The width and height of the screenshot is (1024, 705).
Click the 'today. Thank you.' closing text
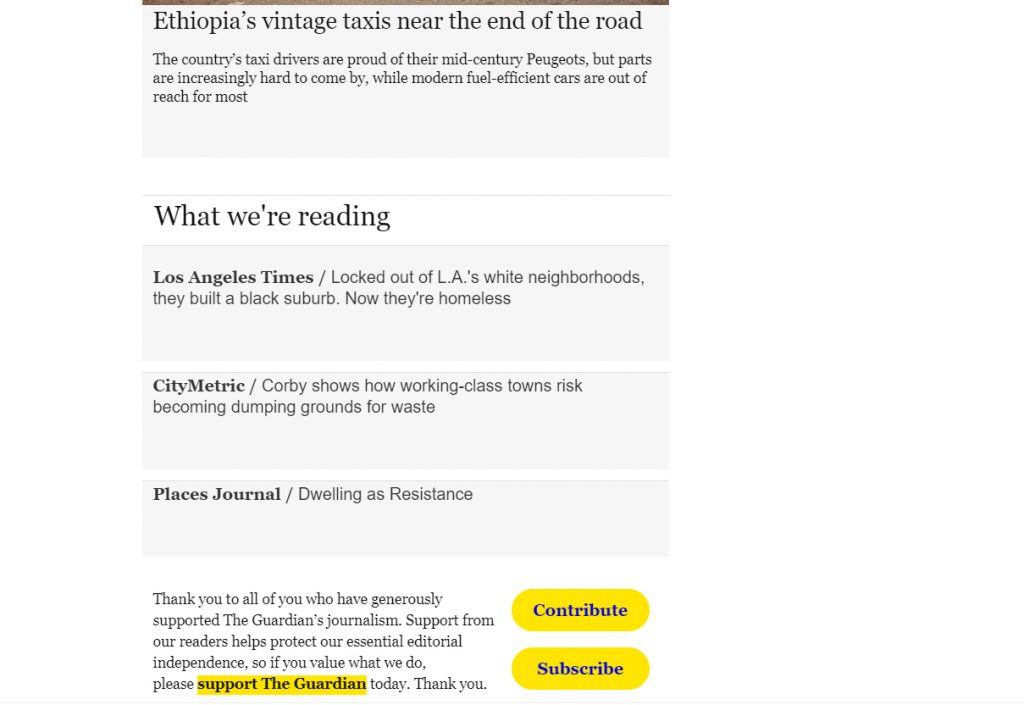coord(428,684)
